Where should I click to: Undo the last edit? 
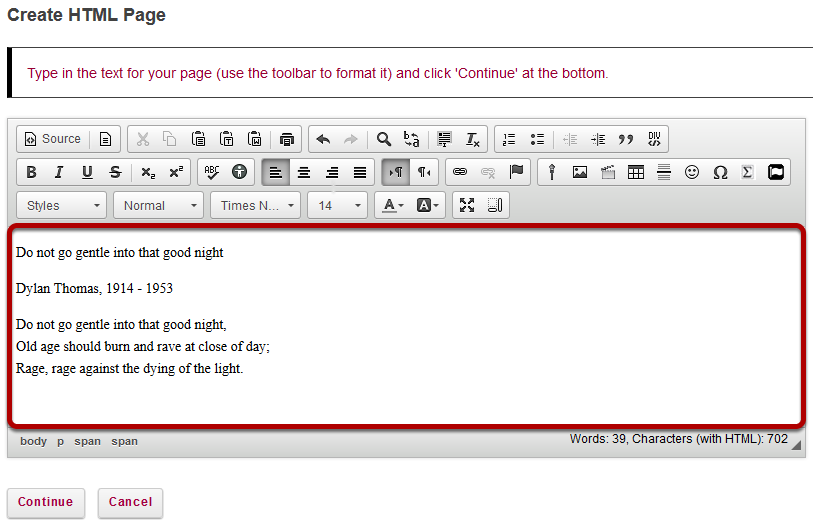click(x=324, y=139)
